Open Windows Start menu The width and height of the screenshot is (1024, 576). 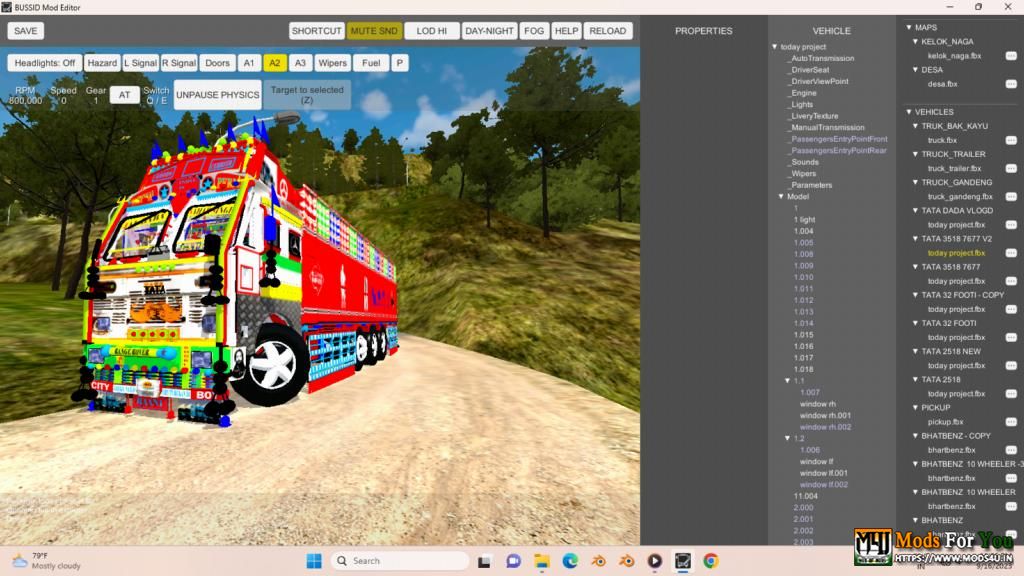pyautogui.click(x=314, y=561)
